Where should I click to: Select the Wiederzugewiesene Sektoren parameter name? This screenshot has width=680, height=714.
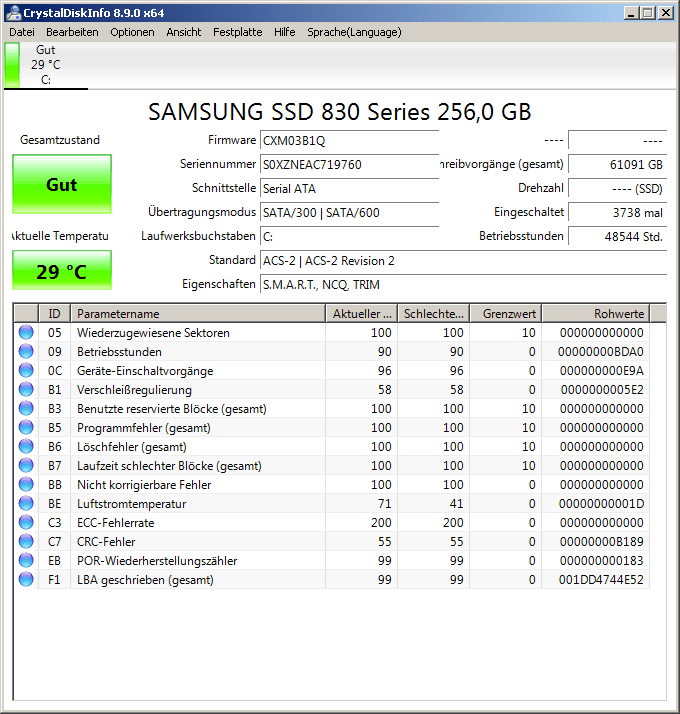pos(153,333)
